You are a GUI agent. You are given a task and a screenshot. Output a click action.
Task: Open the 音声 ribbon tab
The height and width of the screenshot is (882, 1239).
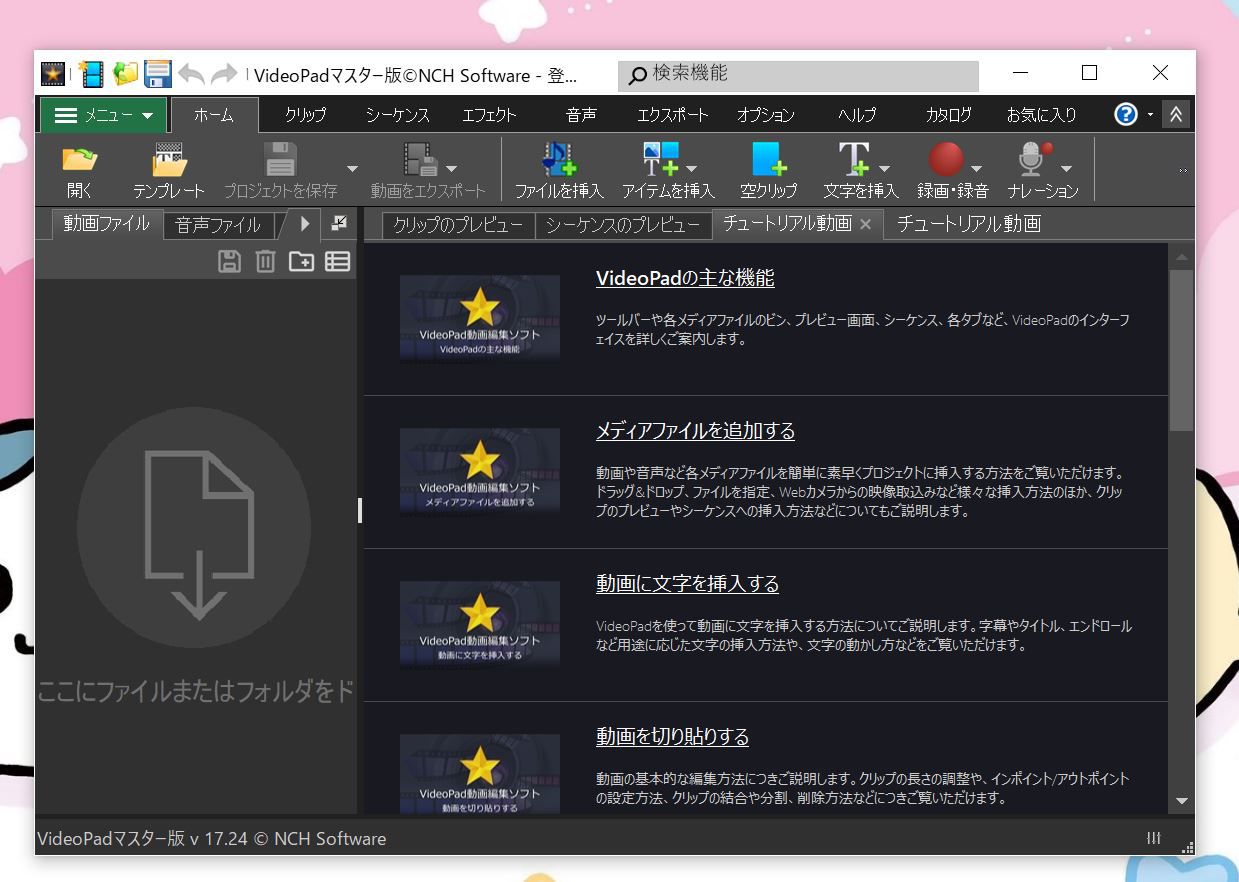point(581,115)
